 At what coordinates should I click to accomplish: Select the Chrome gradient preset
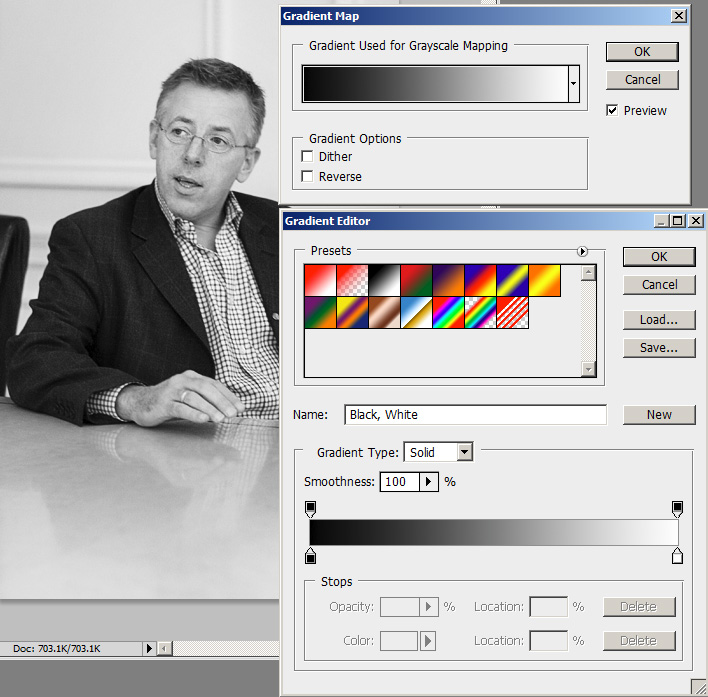416,313
